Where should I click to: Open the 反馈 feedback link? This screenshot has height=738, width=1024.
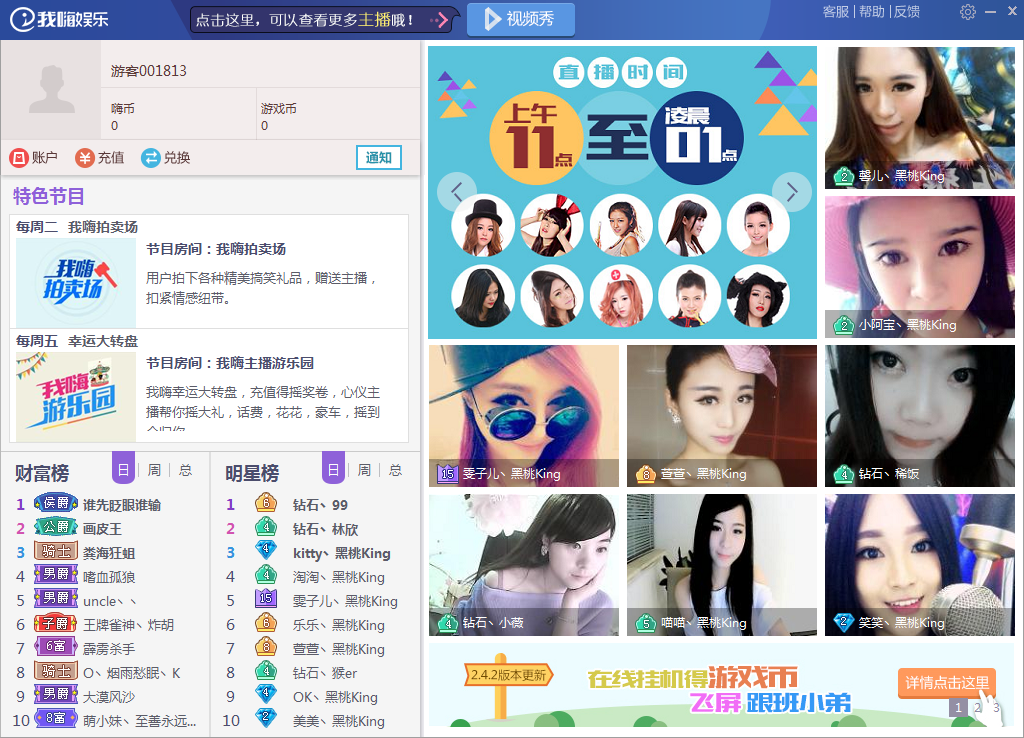pyautogui.click(x=906, y=12)
